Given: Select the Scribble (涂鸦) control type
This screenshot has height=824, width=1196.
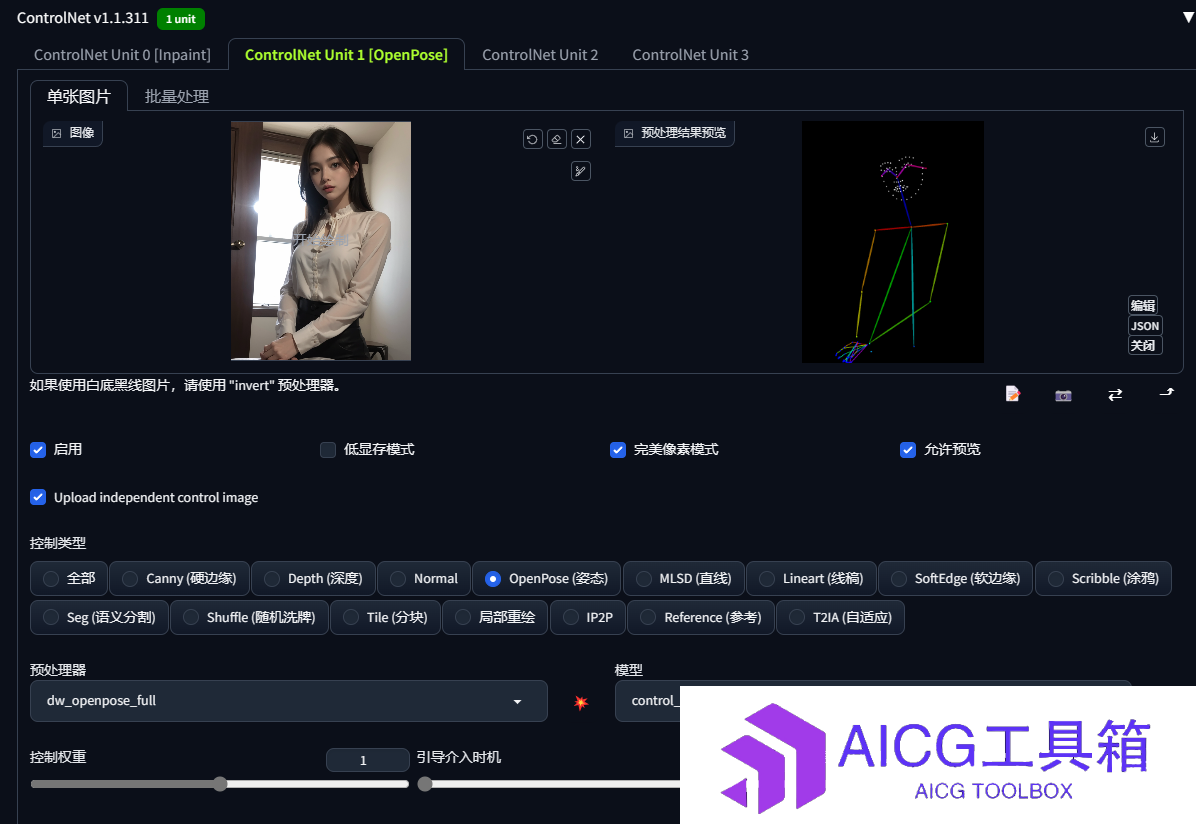Looking at the screenshot, I should tap(1103, 578).
